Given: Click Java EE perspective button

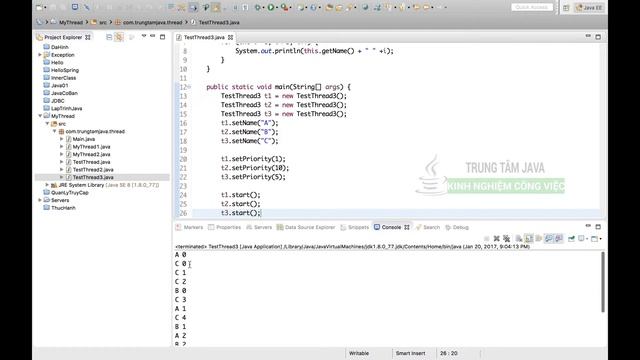Looking at the screenshot, I should (x=589, y=7).
